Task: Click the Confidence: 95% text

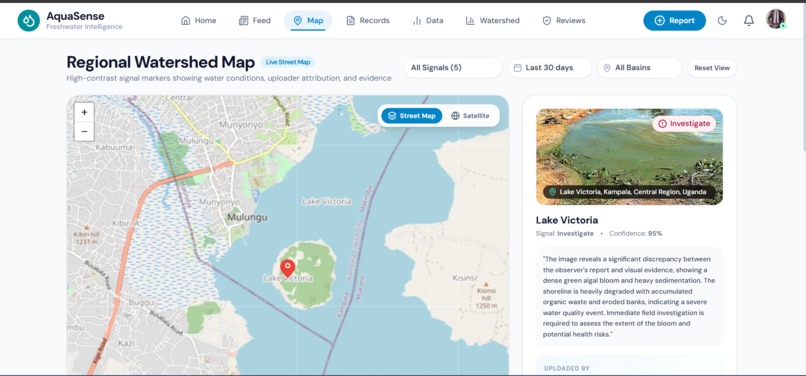Action: click(x=636, y=234)
